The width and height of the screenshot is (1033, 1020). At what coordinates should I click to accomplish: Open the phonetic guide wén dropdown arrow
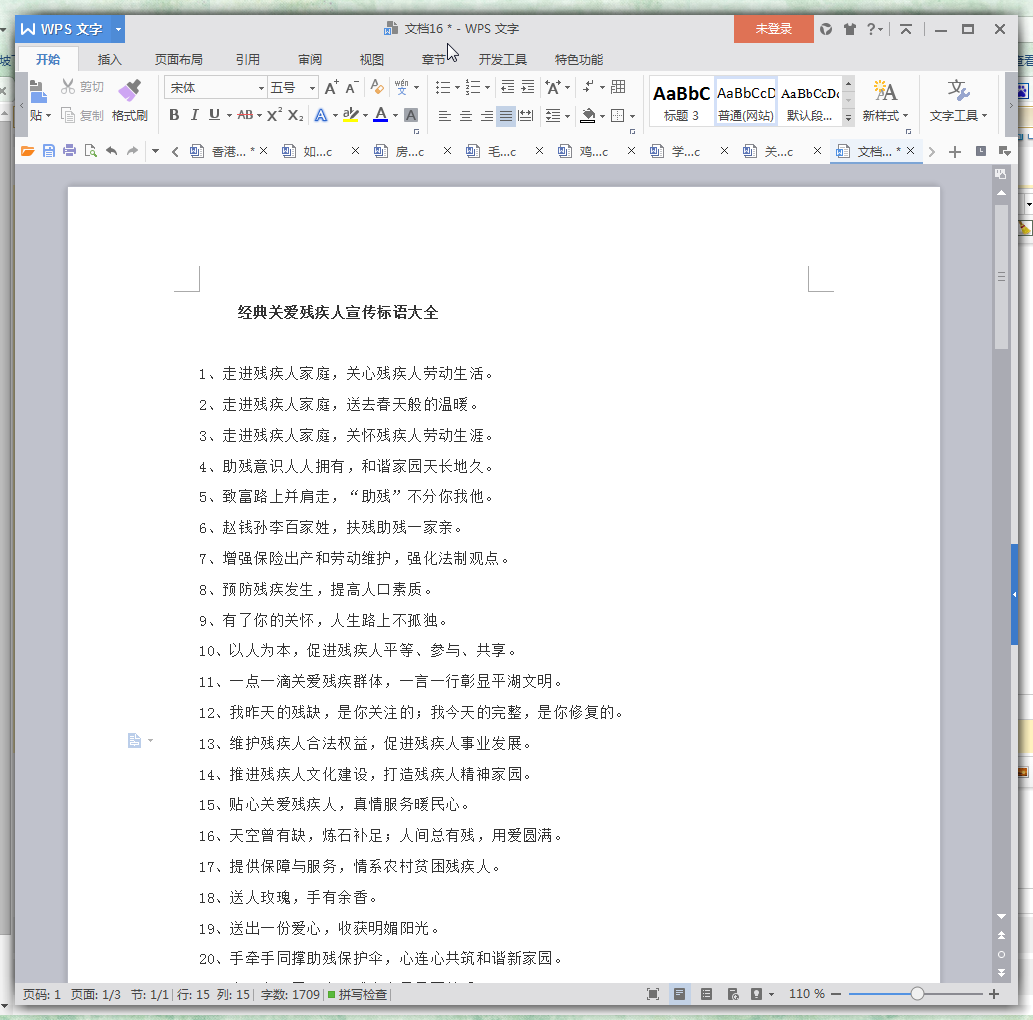(x=416, y=88)
